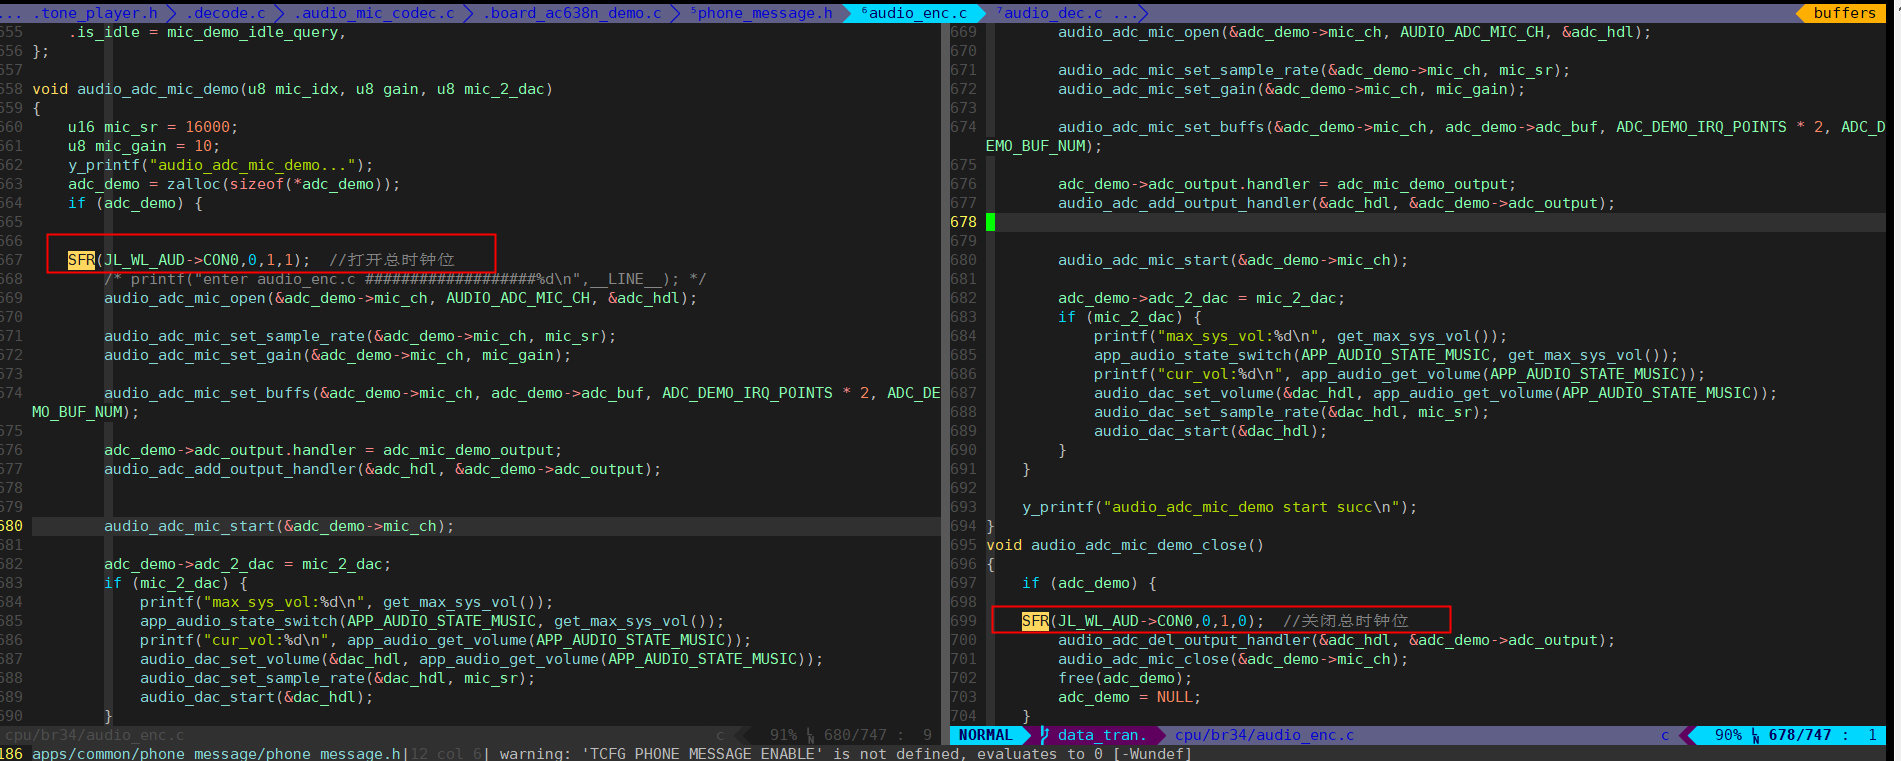Click line number 678 in right pane
This screenshot has width=1901, height=761.
[963, 222]
